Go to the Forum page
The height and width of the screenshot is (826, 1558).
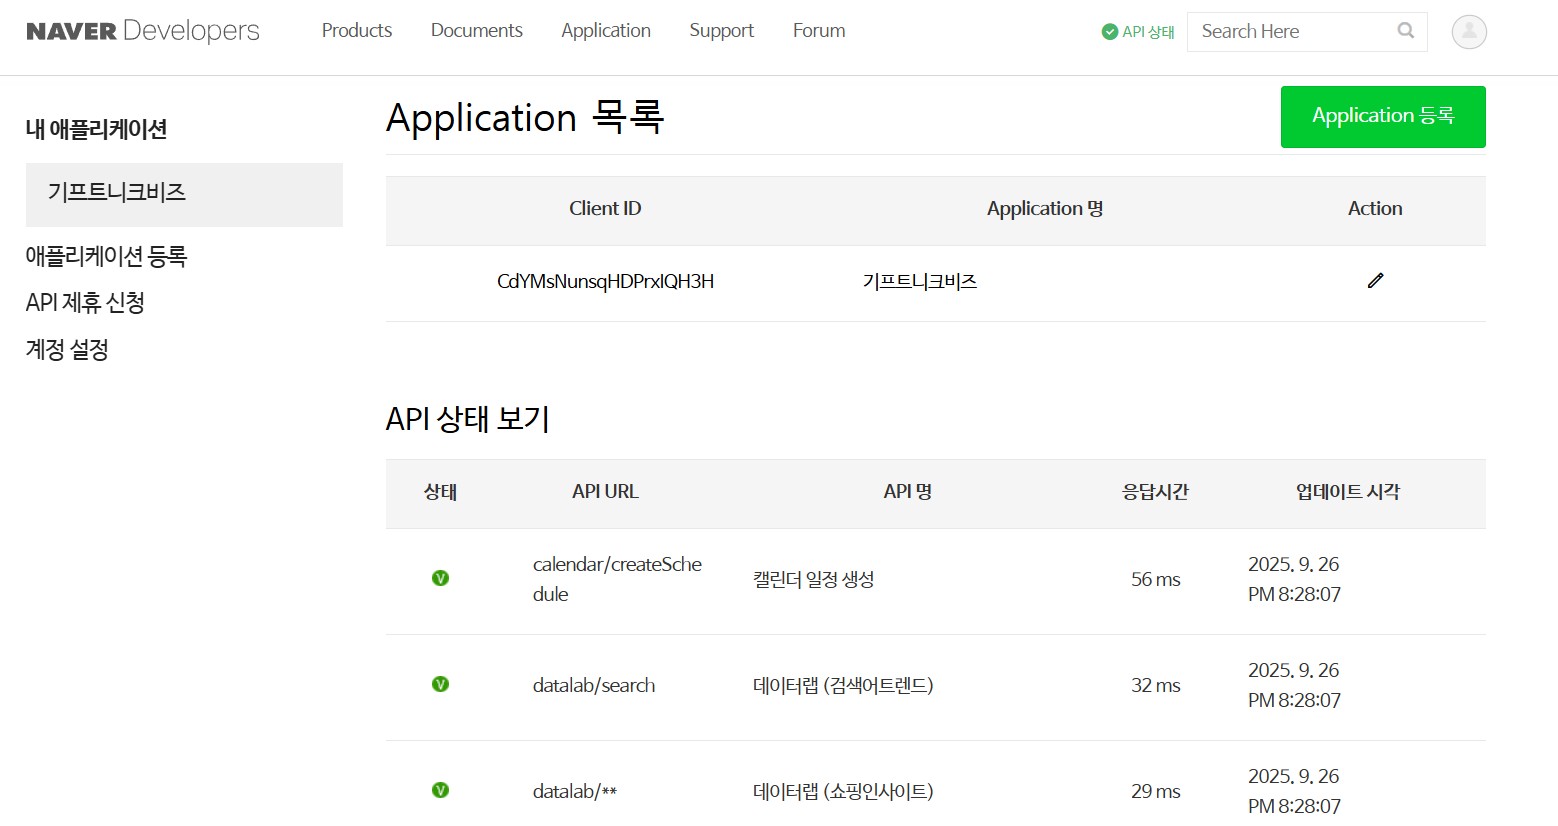click(x=818, y=31)
